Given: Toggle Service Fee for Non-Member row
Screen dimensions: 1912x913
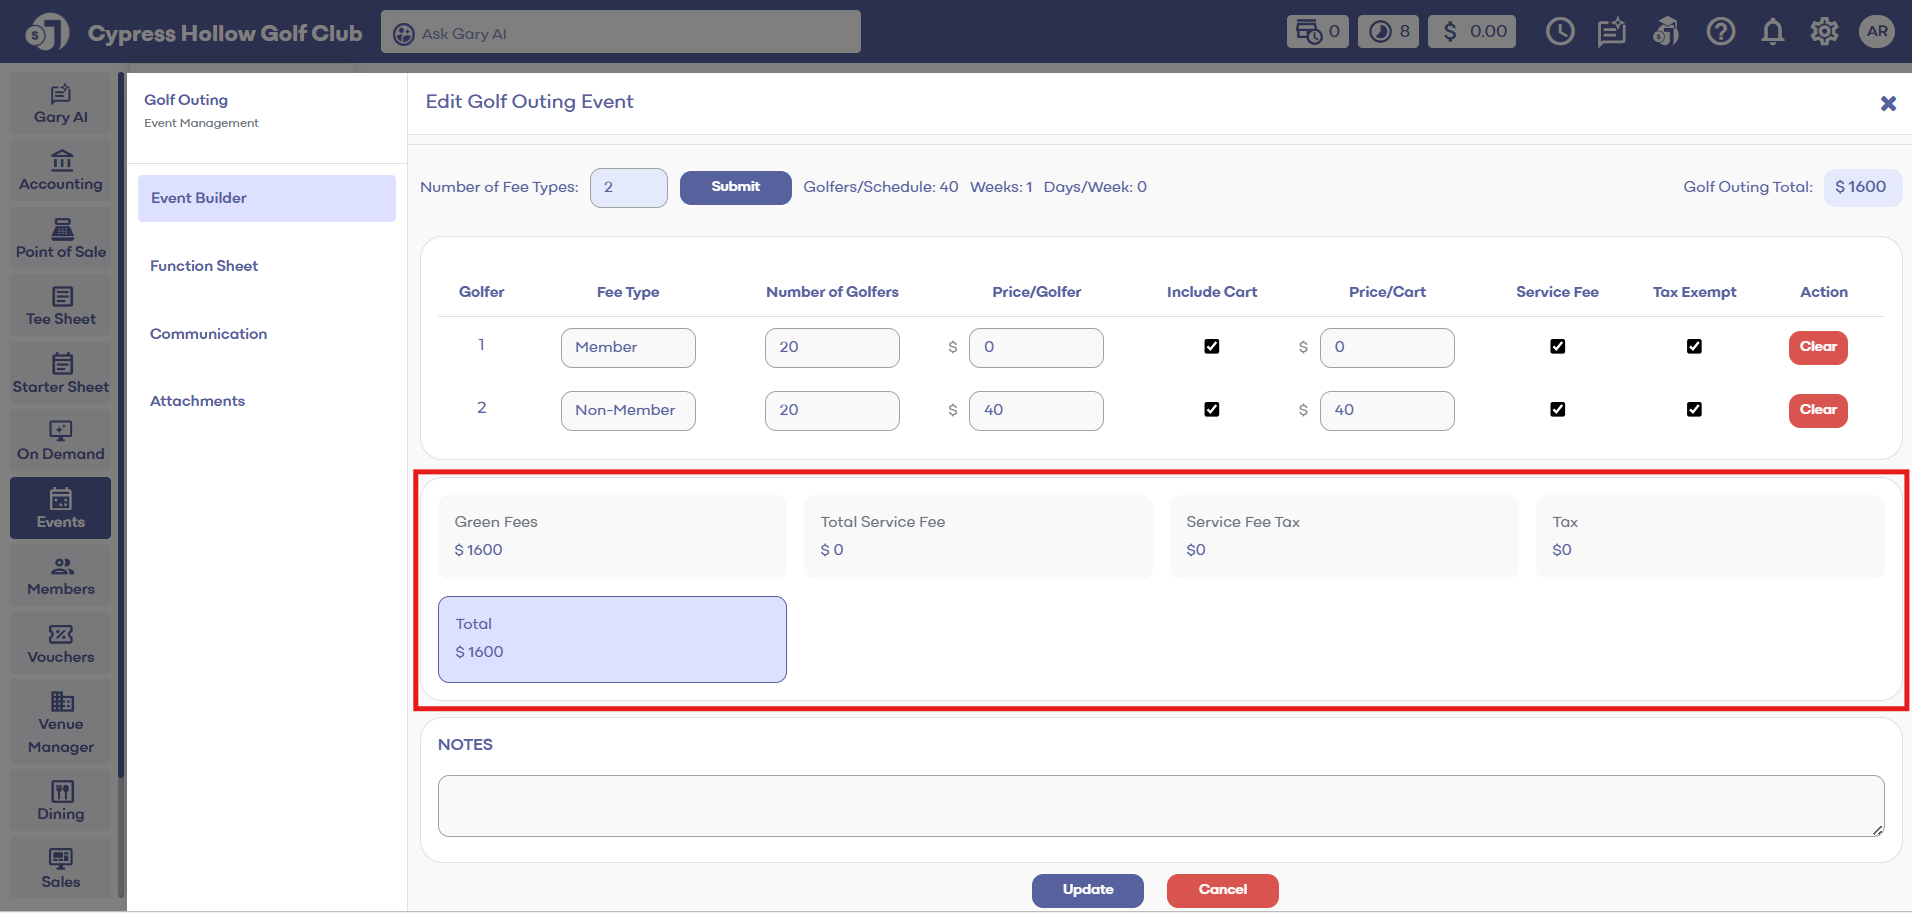Looking at the screenshot, I should 1557,410.
